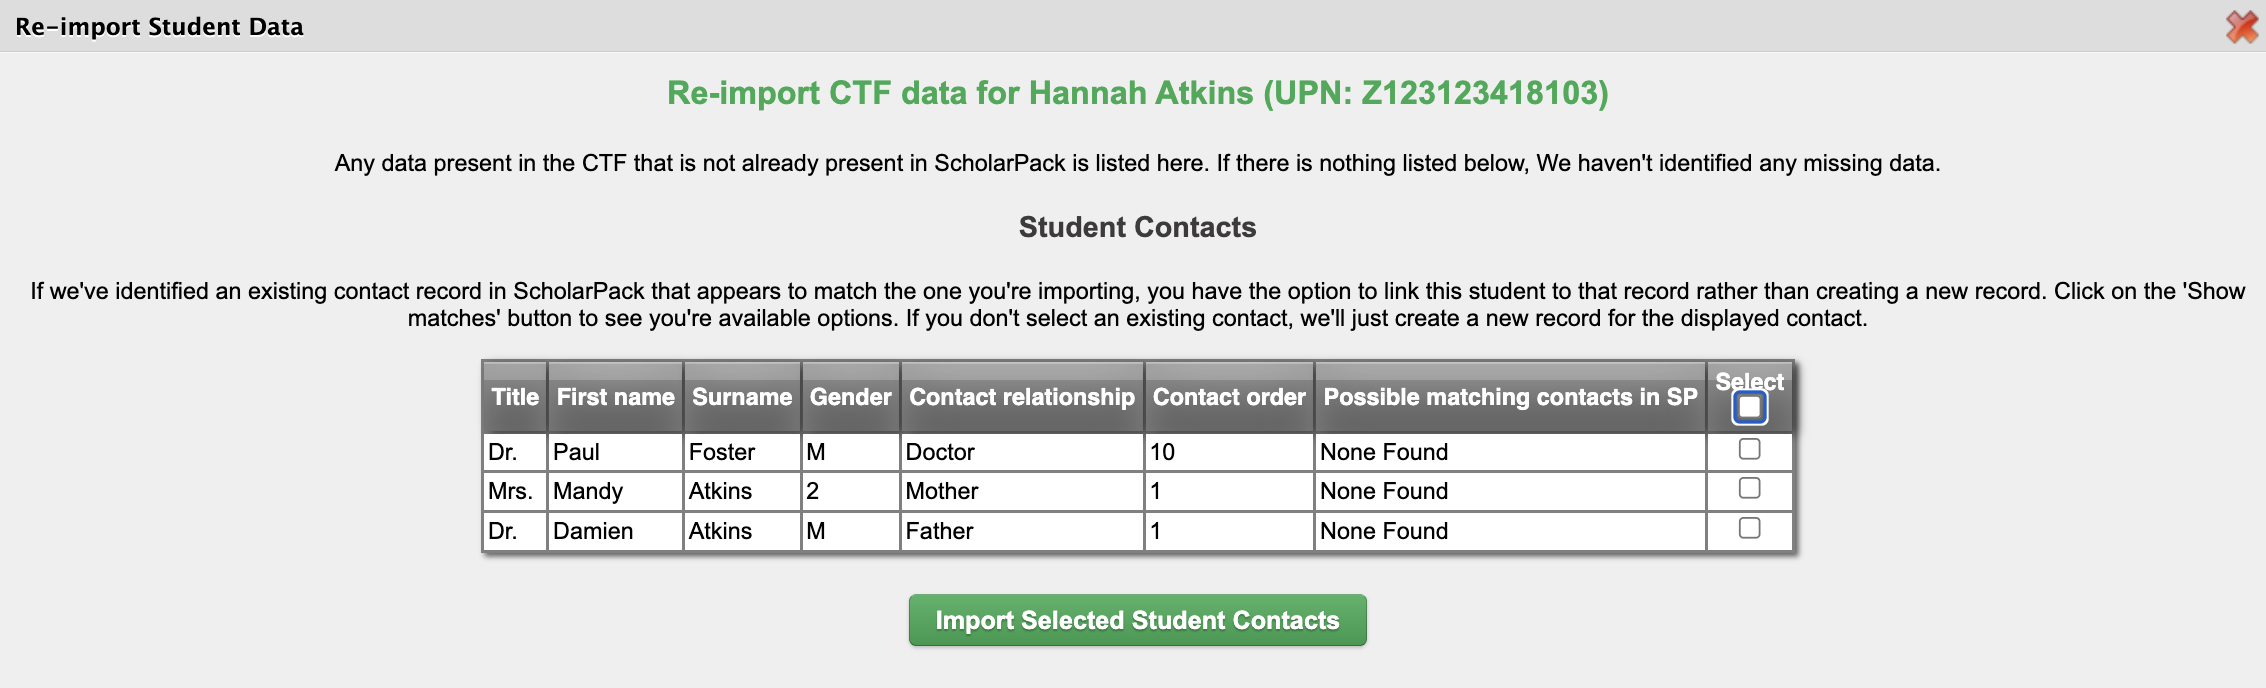This screenshot has width=2266, height=688.
Task: Click the Gender column header
Action: click(x=850, y=397)
